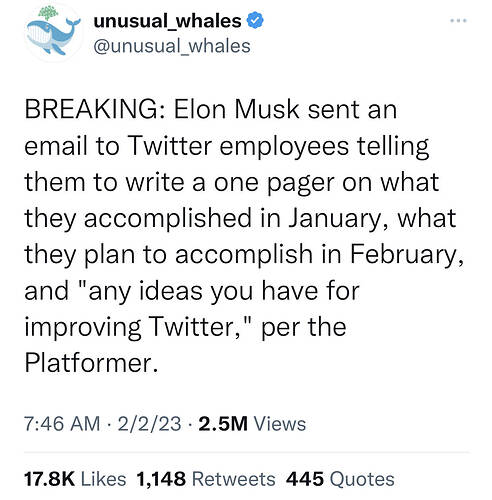This screenshot has width=492, height=500.
Task: View the 2.5M Views analytics
Action: 252,424
